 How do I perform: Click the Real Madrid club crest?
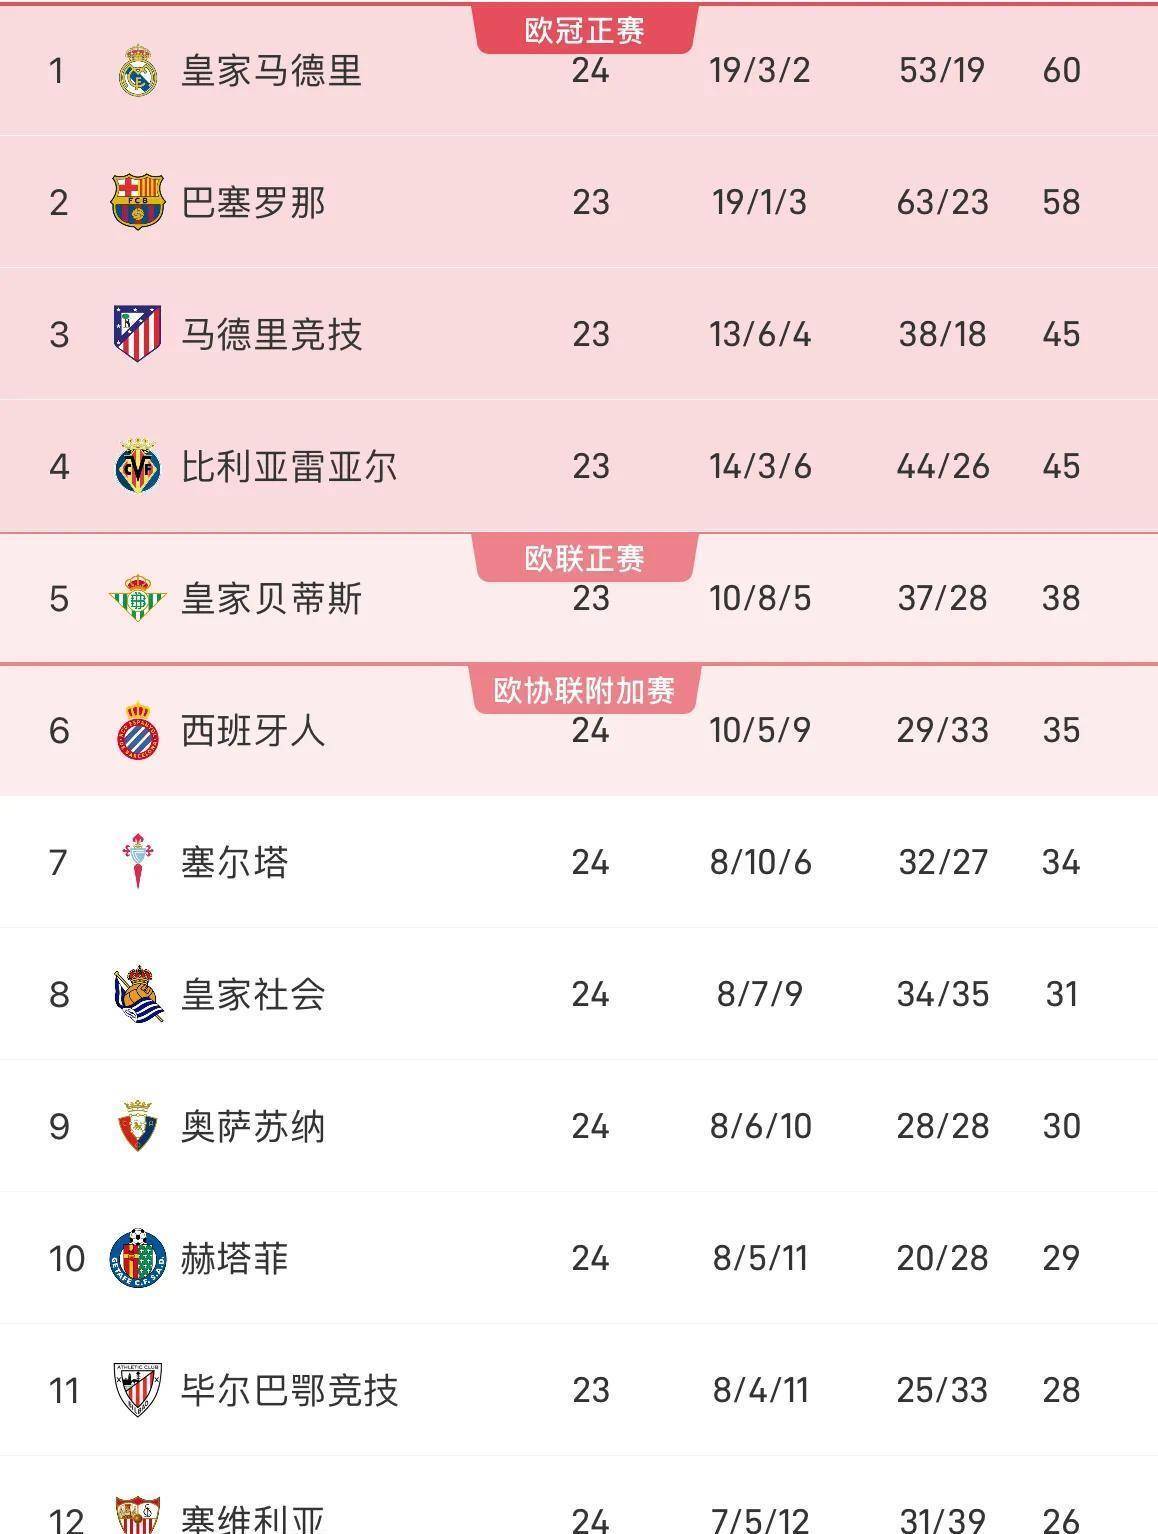(137, 71)
